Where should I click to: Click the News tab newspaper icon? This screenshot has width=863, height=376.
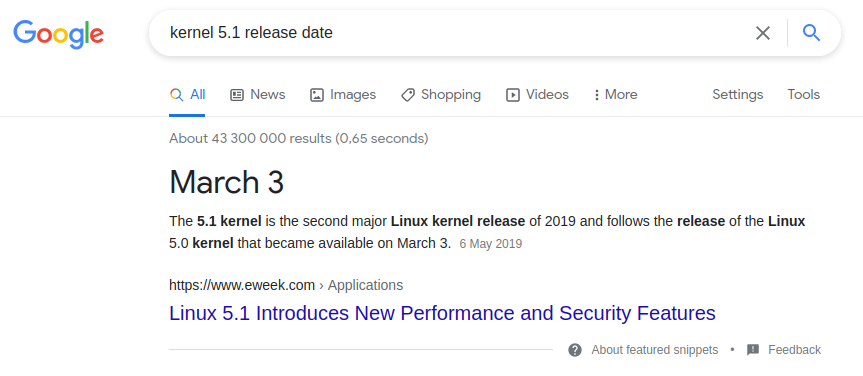[237, 95]
